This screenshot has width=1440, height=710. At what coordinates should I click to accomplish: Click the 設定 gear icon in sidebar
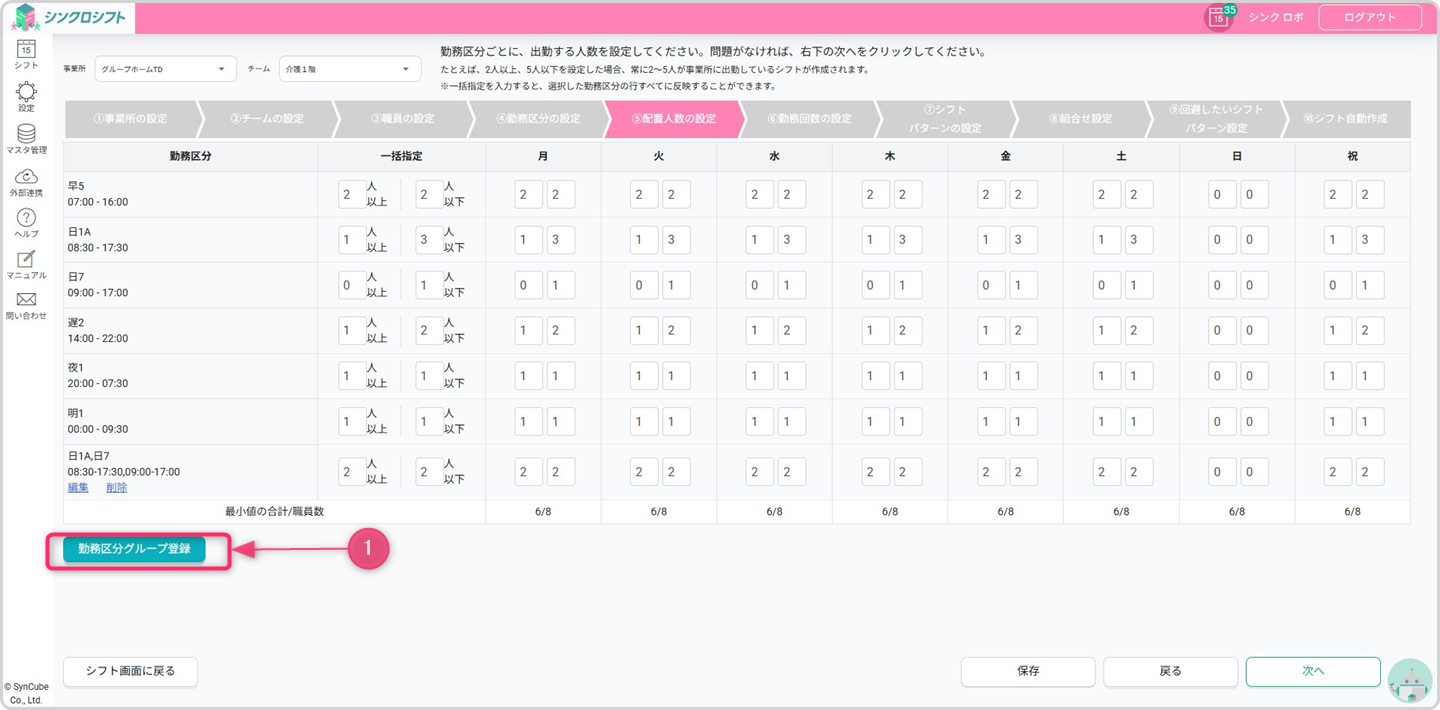(26, 94)
